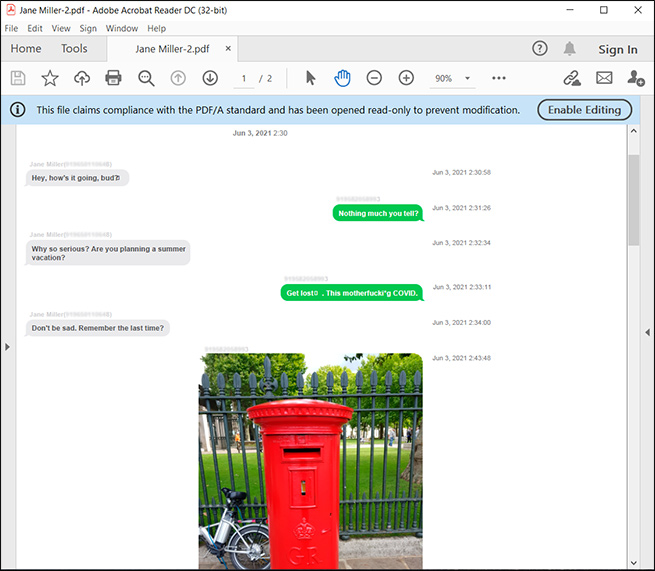Add file to starred bookmarks
The height and width of the screenshot is (571, 655).
pos(49,78)
